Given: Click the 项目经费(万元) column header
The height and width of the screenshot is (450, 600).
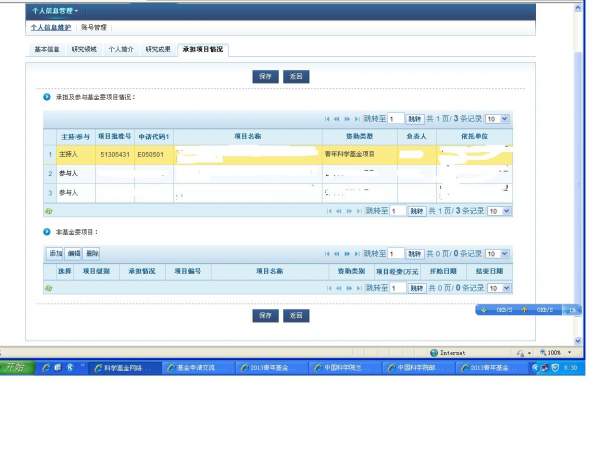Looking at the screenshot, I should pyautogui.click(x=397, y=271).
